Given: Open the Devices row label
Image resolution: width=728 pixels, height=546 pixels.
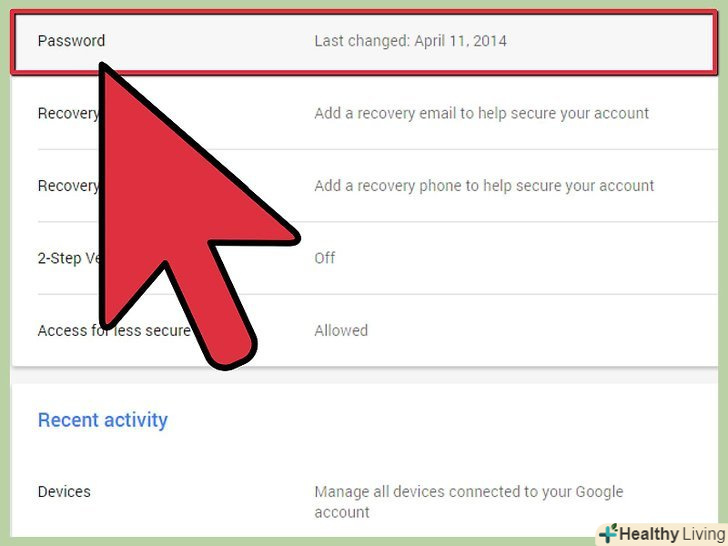Looking at the screenshot, I should click(64, 492).
